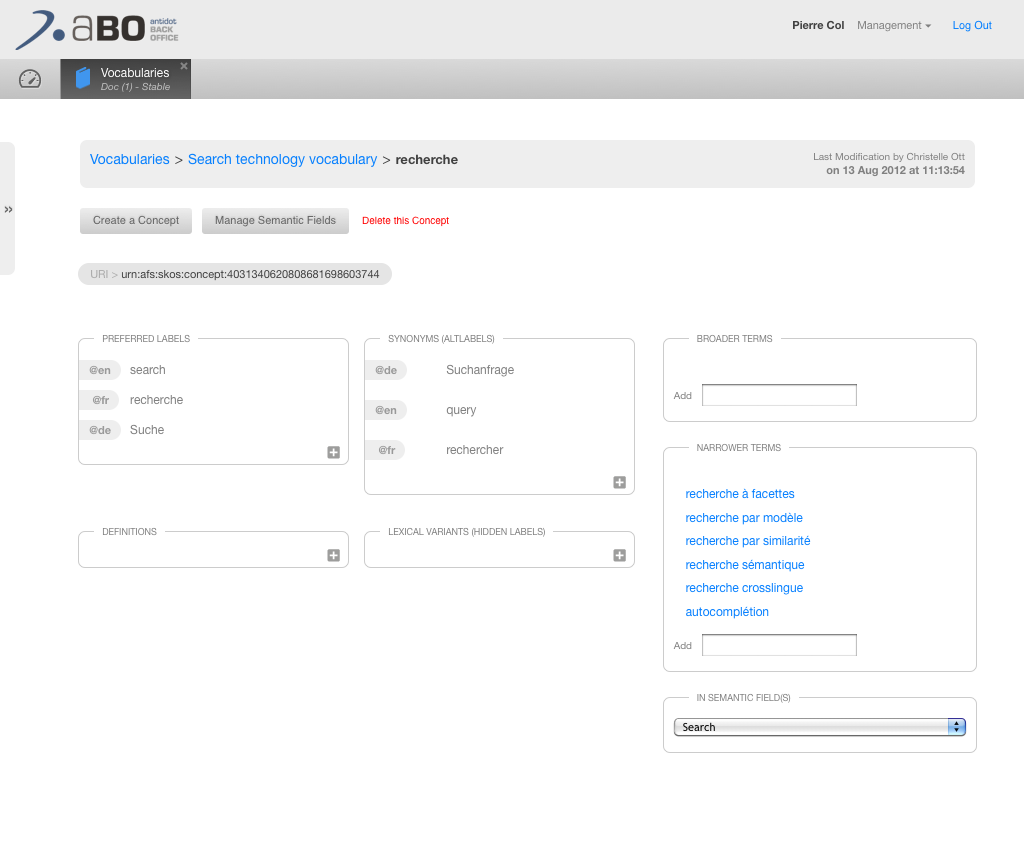Add a synonym with plus icon
This screenshot has width=1024, height=853.
[x=620, y=482]
